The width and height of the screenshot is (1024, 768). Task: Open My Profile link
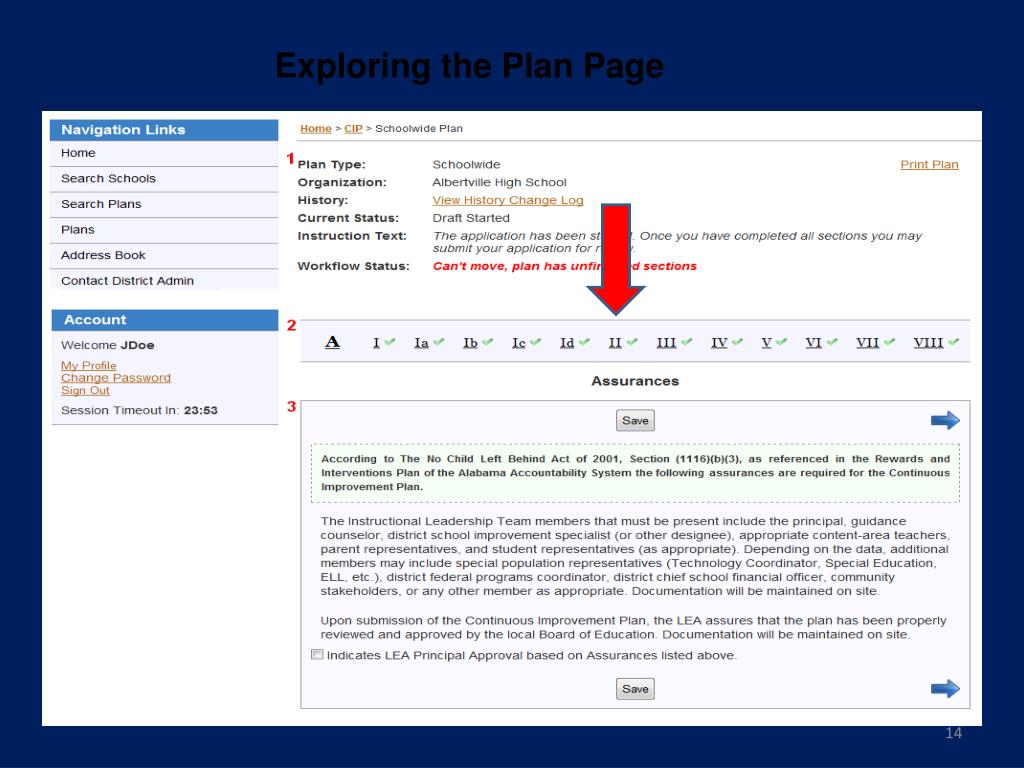tap(89, 366)
